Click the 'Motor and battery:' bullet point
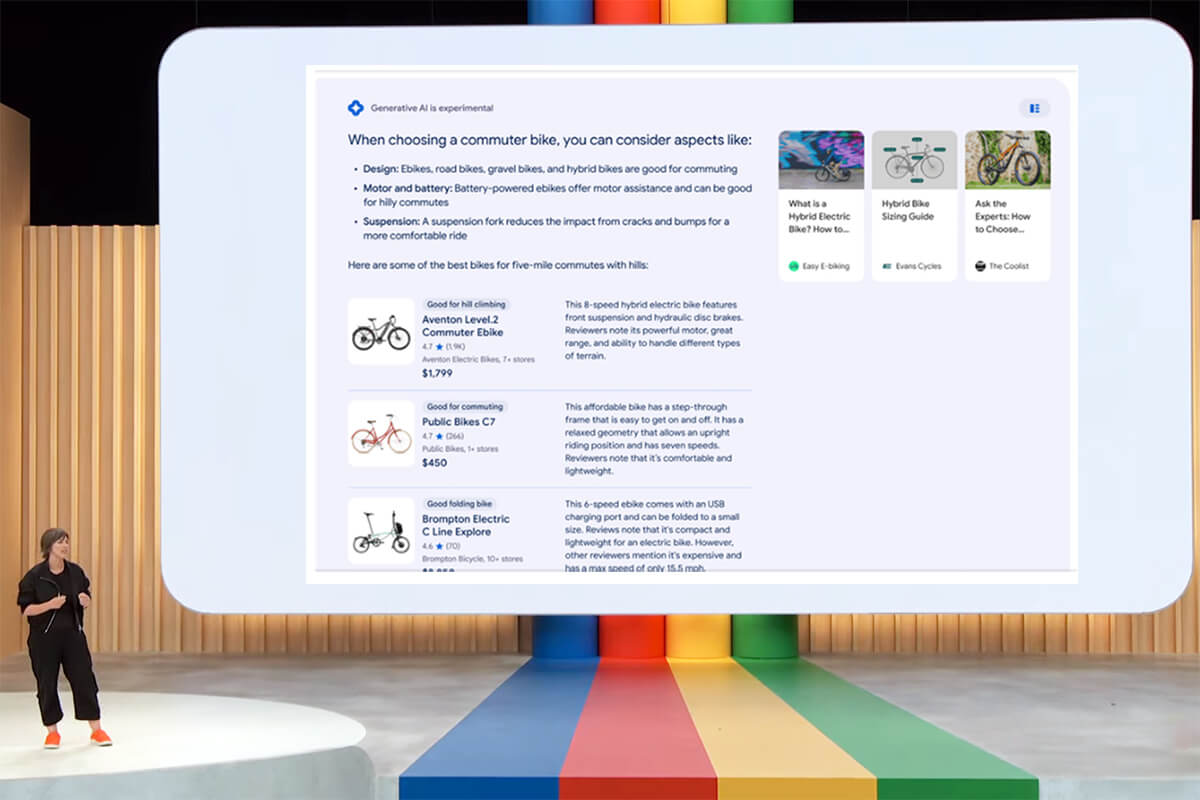Screen dimensions: 1200x800 pos(557,195)
